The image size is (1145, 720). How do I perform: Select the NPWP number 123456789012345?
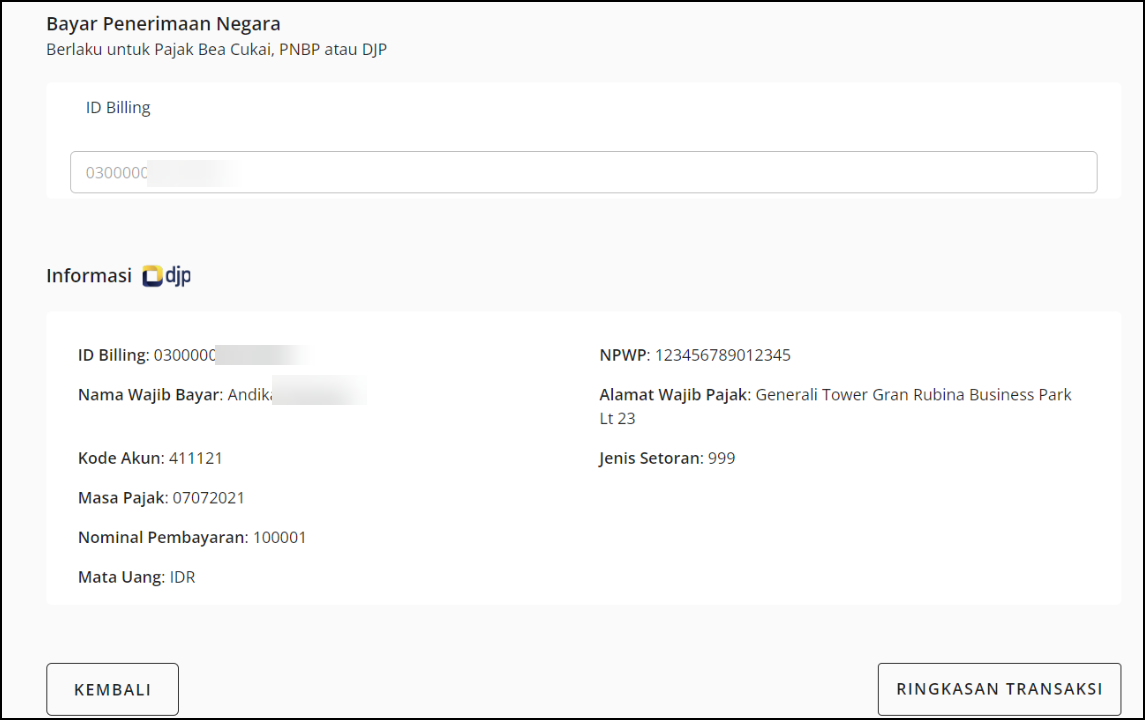pyautogui.click(x=723, y=355)
